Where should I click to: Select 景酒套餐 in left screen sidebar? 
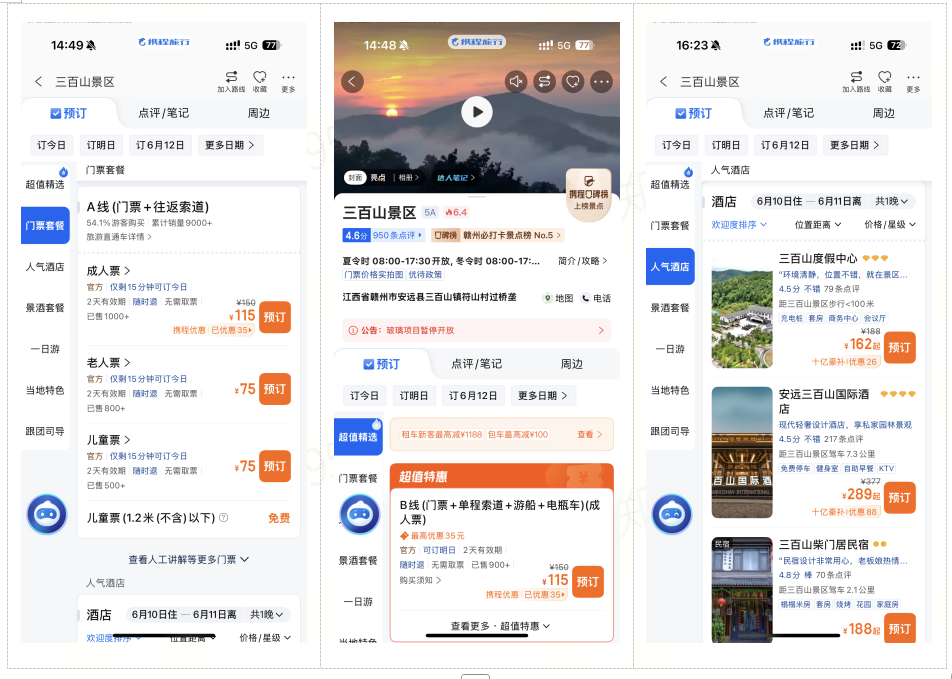pyautogui.click(x=45, y=308)
